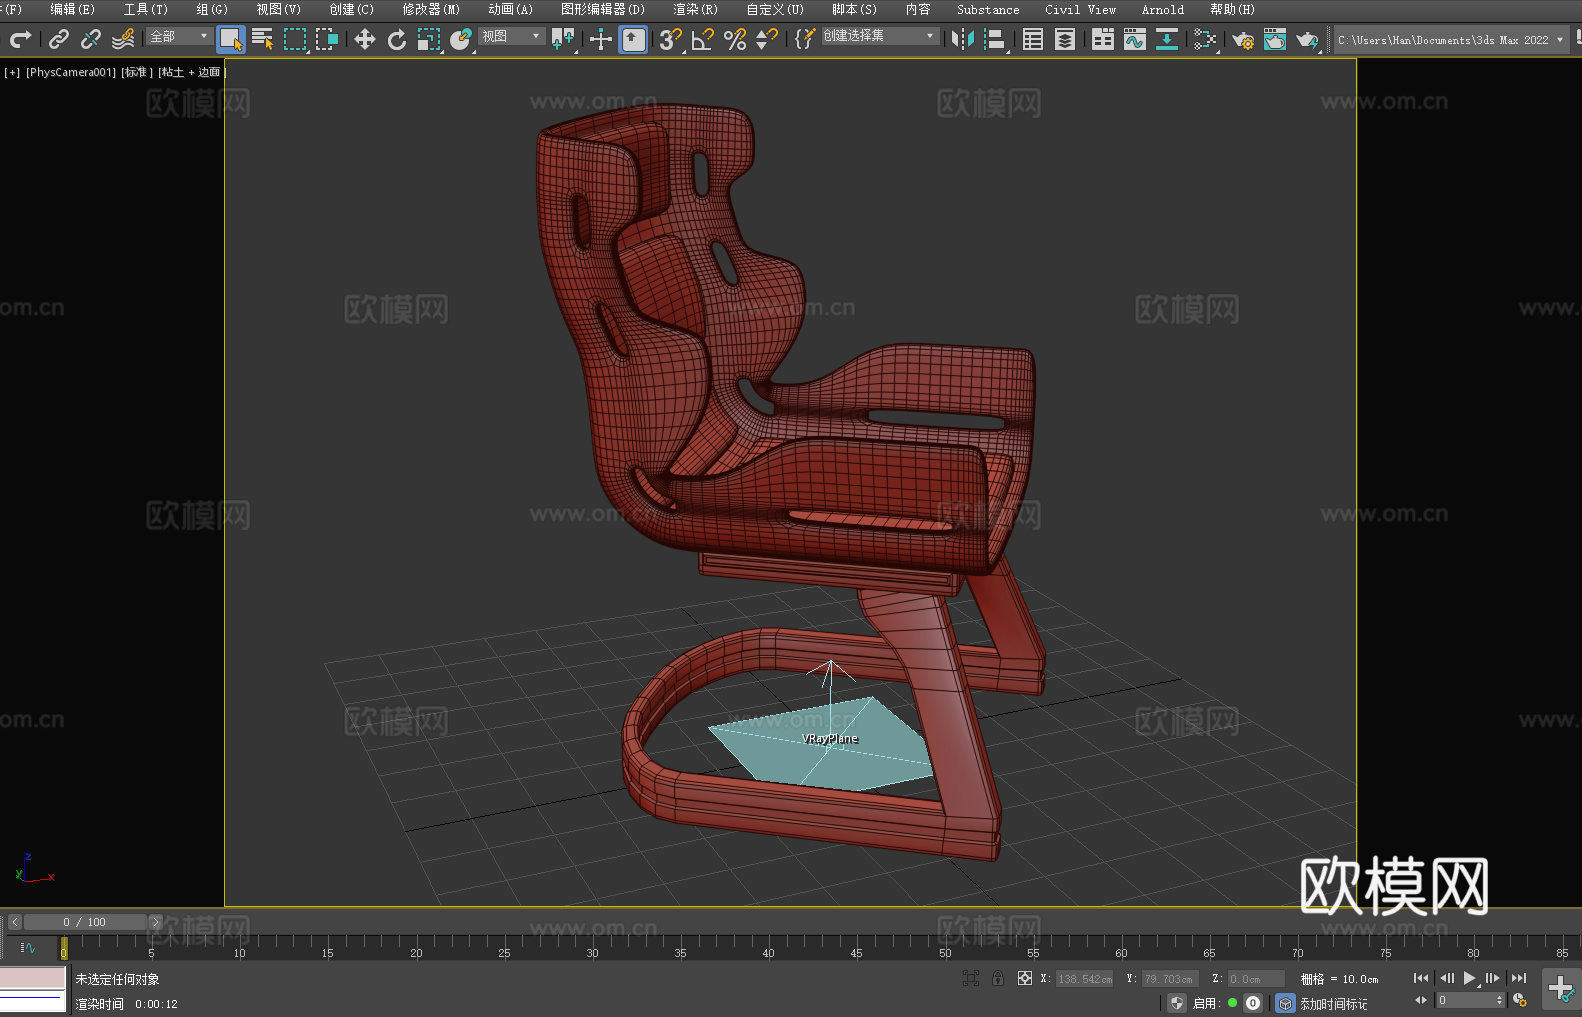
Task: Select the Rotate tool
Action: click(x=397, y=39)
